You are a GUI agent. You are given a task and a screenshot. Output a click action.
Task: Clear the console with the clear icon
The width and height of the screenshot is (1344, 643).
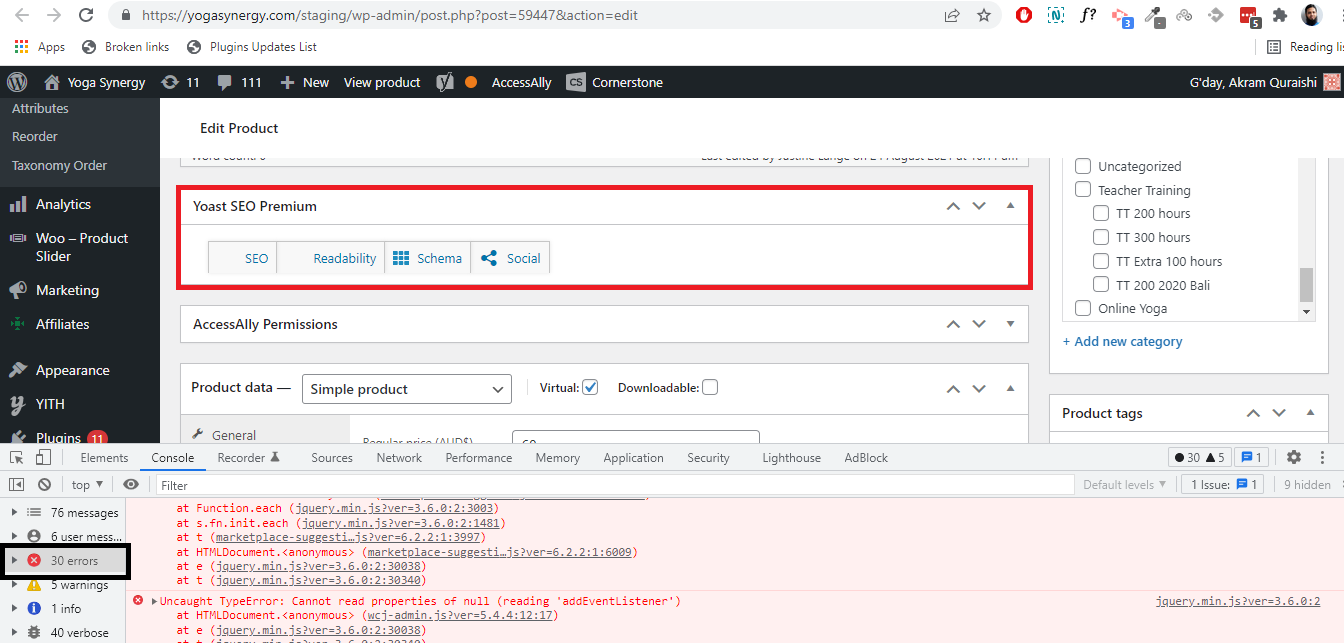click(44, 484)
